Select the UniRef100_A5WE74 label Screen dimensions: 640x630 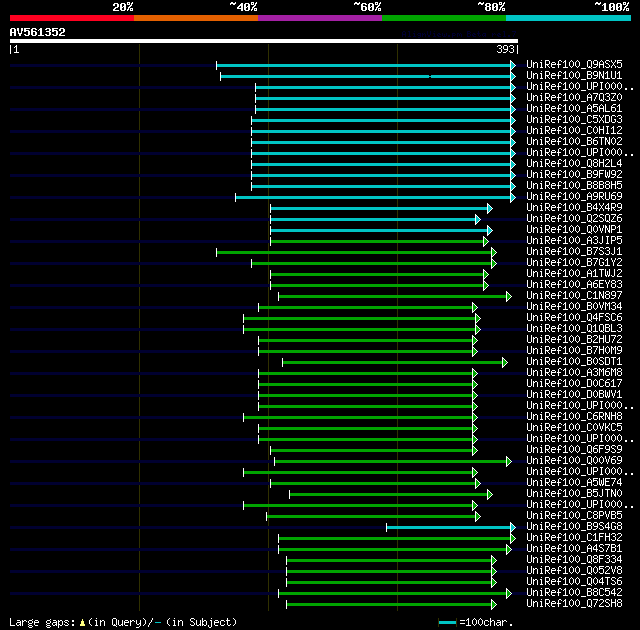[x=574, y=483]
